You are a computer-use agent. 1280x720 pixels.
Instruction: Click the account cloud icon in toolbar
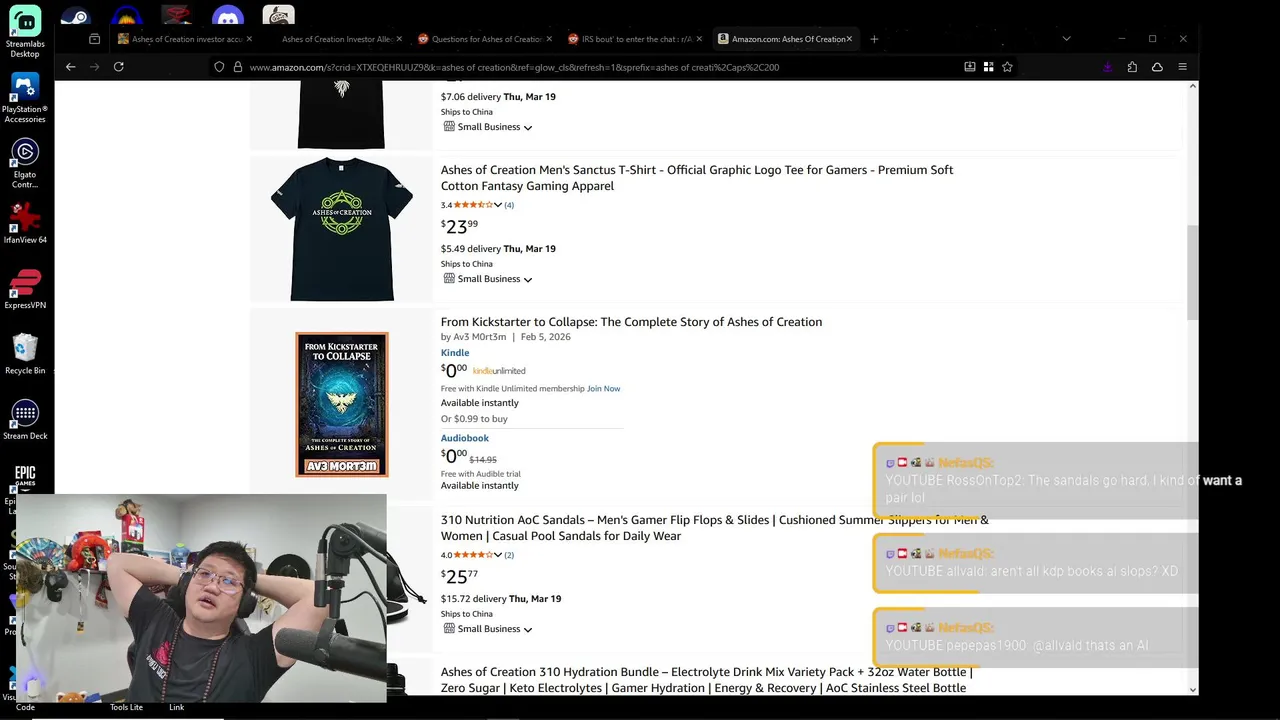1157,67
